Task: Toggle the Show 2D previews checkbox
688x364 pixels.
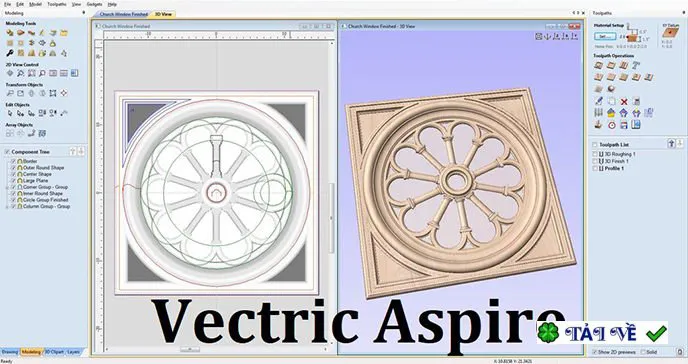Action: pyautogui.click(x=595, y=352)
